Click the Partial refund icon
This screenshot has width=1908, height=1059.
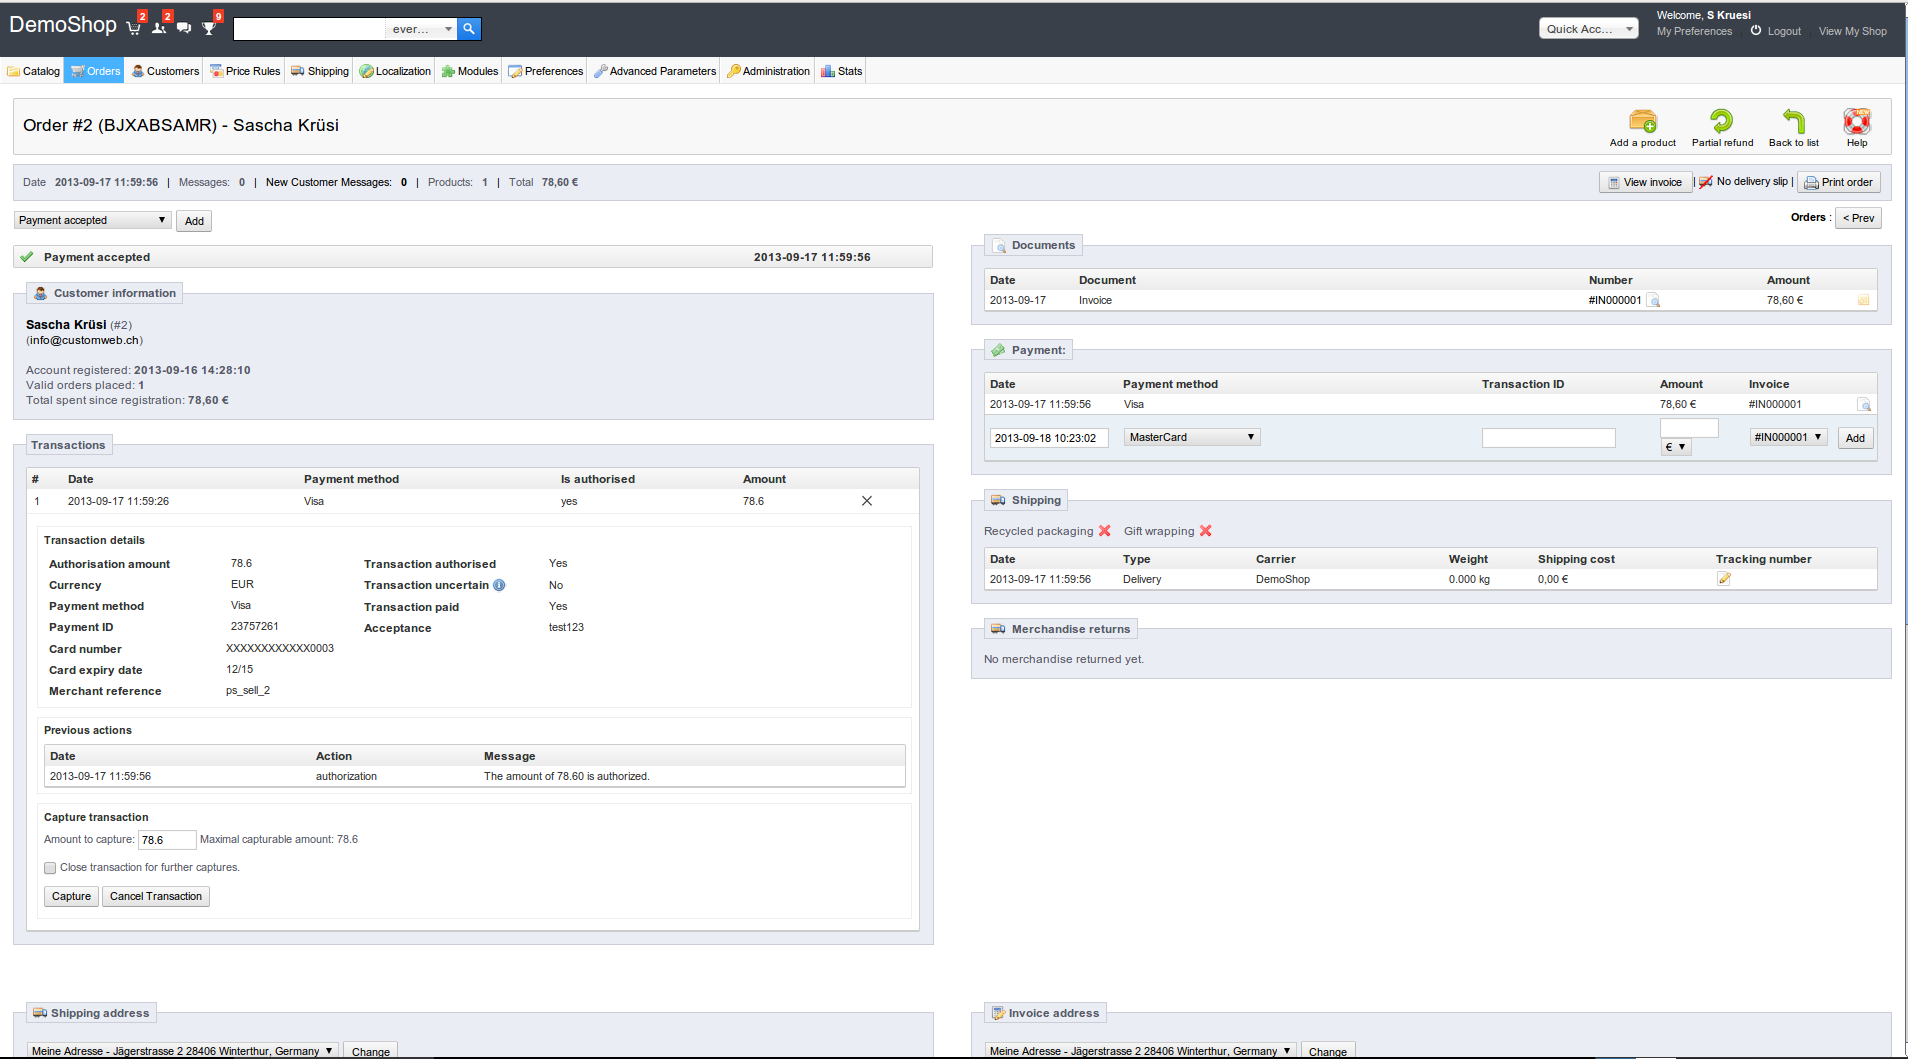(1721, 122)
